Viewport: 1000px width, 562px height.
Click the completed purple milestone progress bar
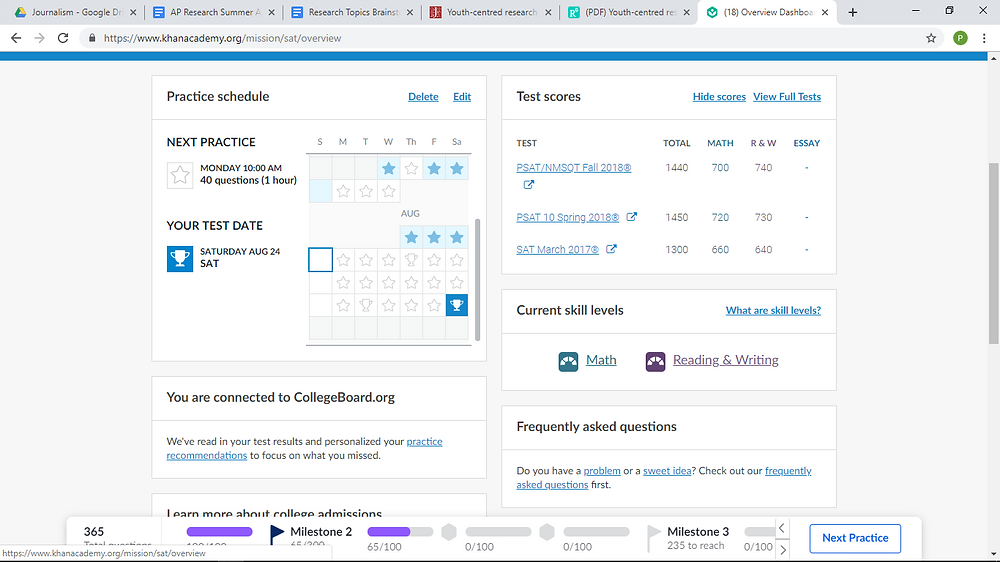point(219,531)
